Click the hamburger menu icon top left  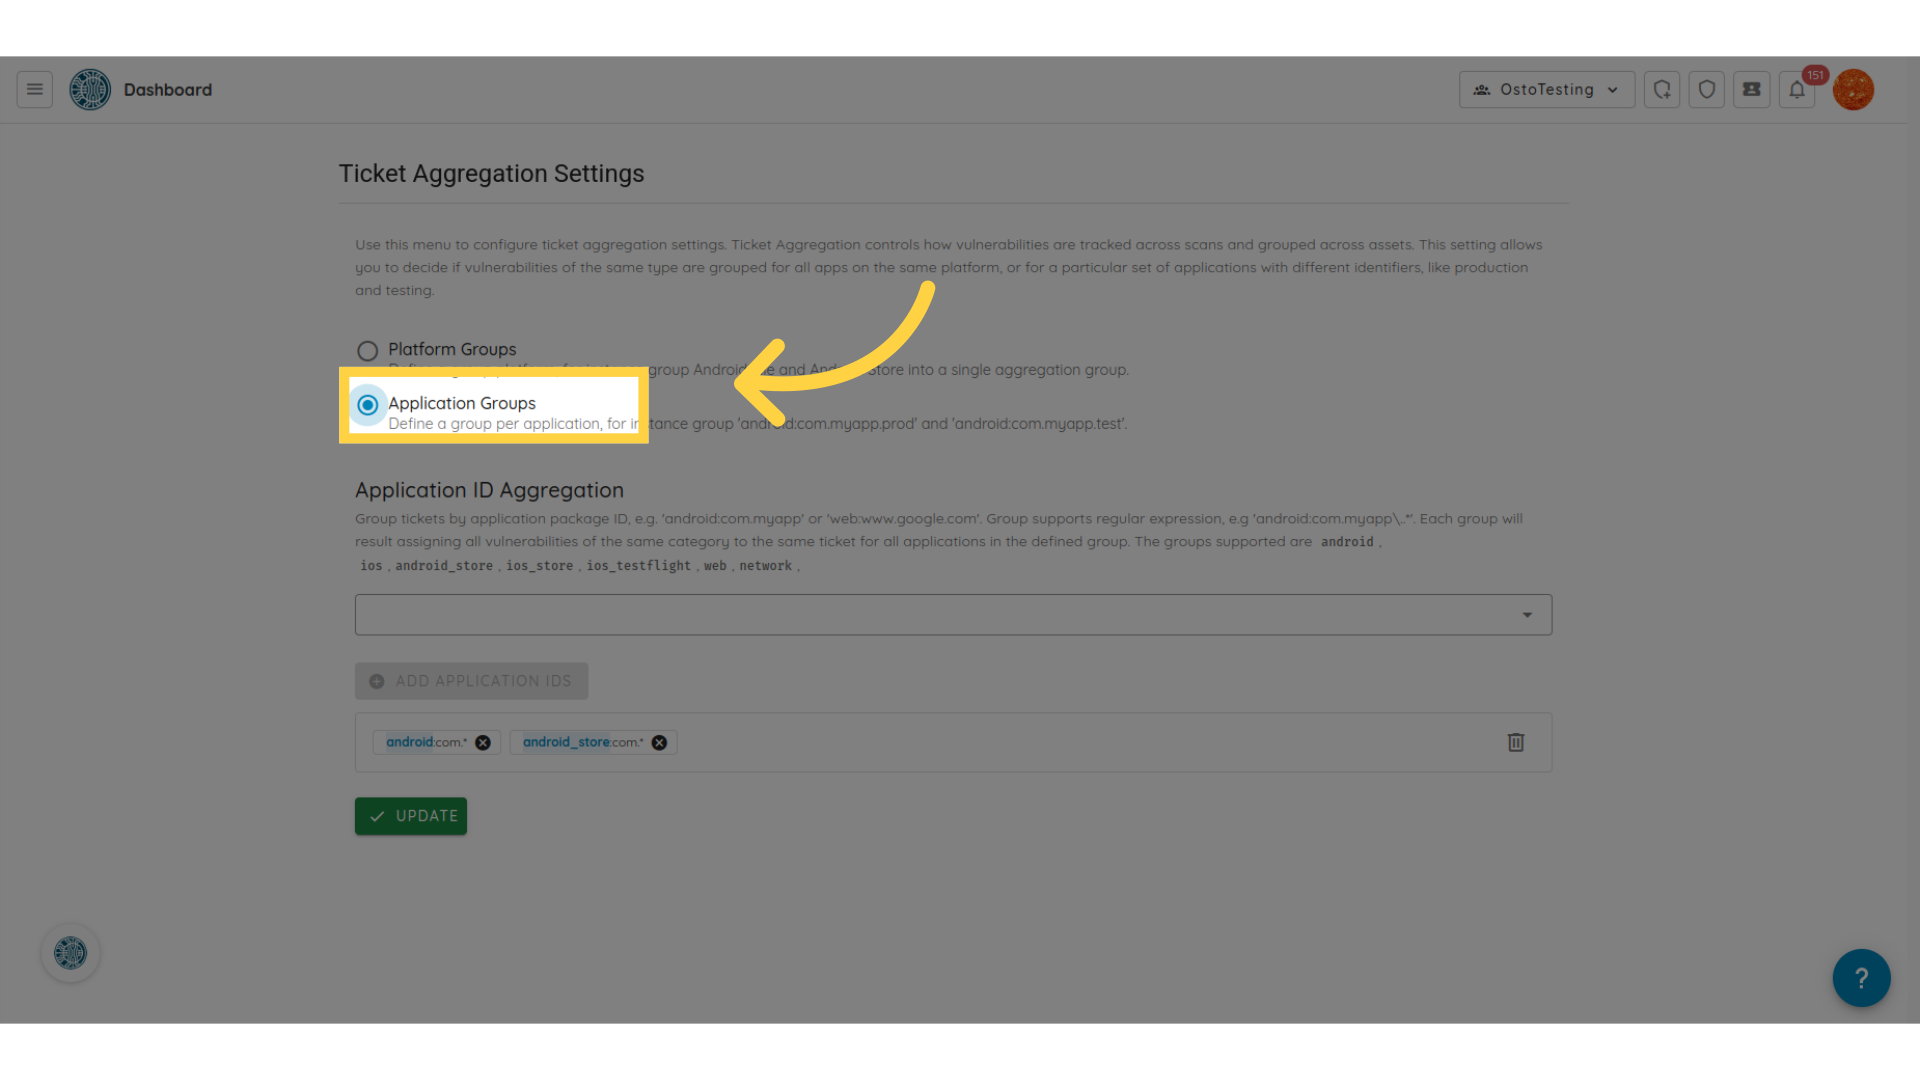tap(34, 90)
